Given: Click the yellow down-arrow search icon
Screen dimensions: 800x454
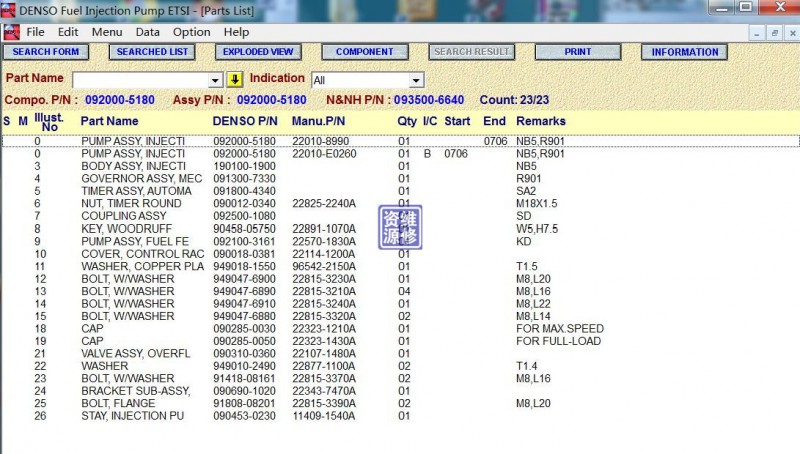Looking at the screenshot, I should click(234, 79).
